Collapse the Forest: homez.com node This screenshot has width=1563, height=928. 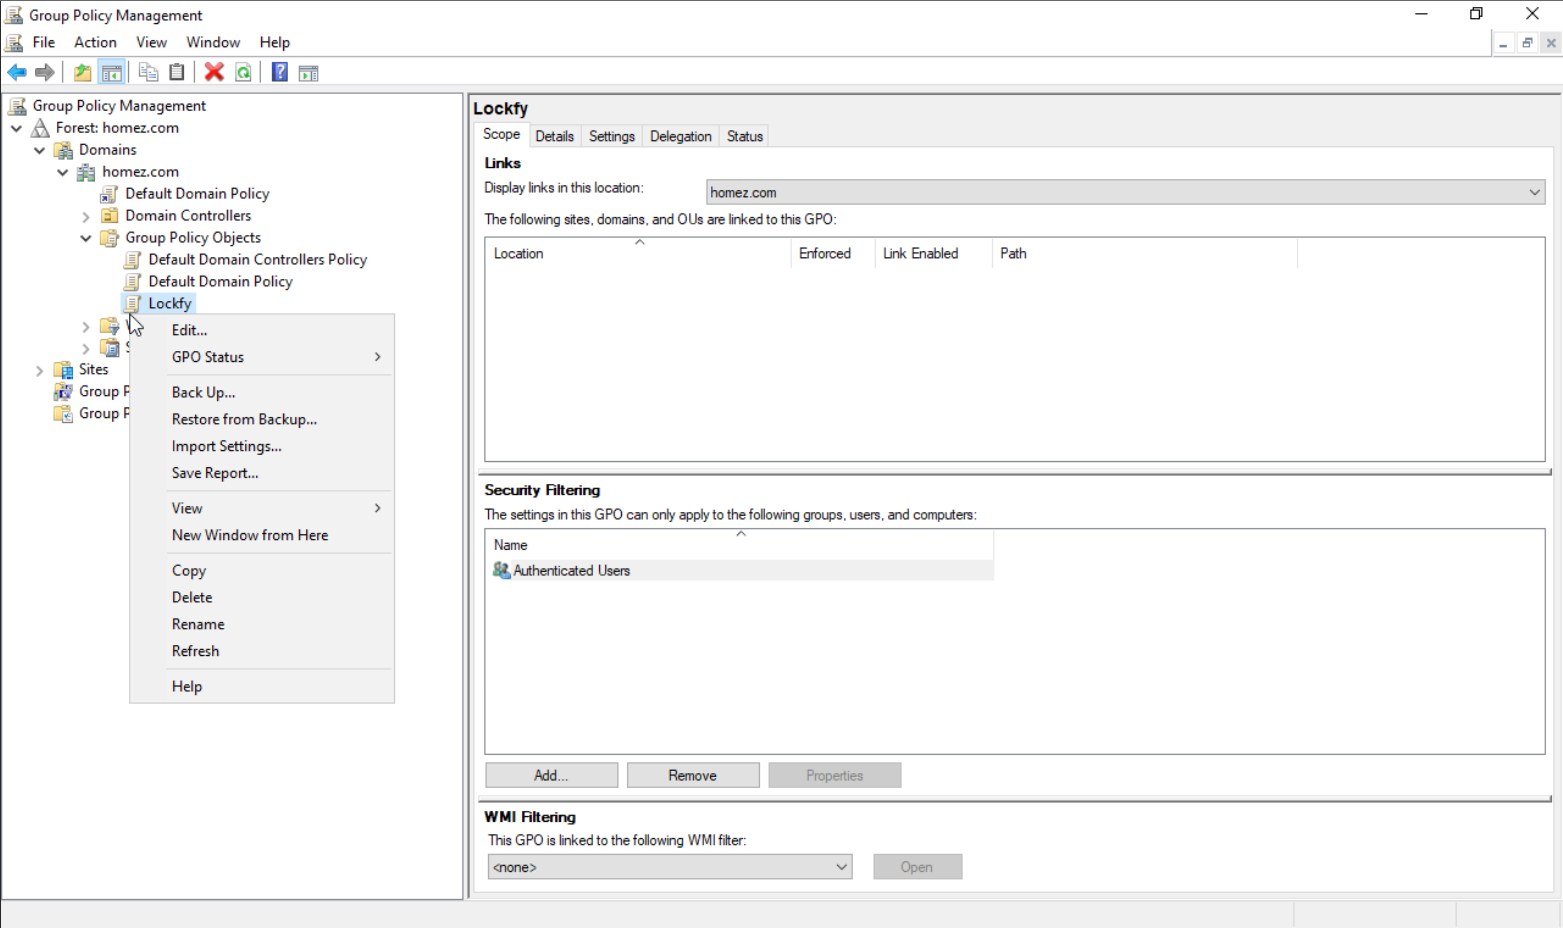[x=16, y=128]
